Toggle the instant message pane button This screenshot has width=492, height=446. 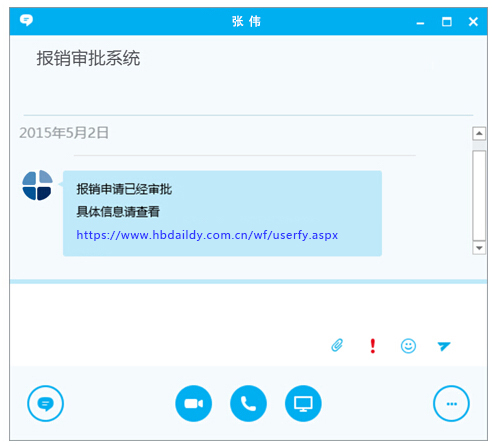pos(45,403)
